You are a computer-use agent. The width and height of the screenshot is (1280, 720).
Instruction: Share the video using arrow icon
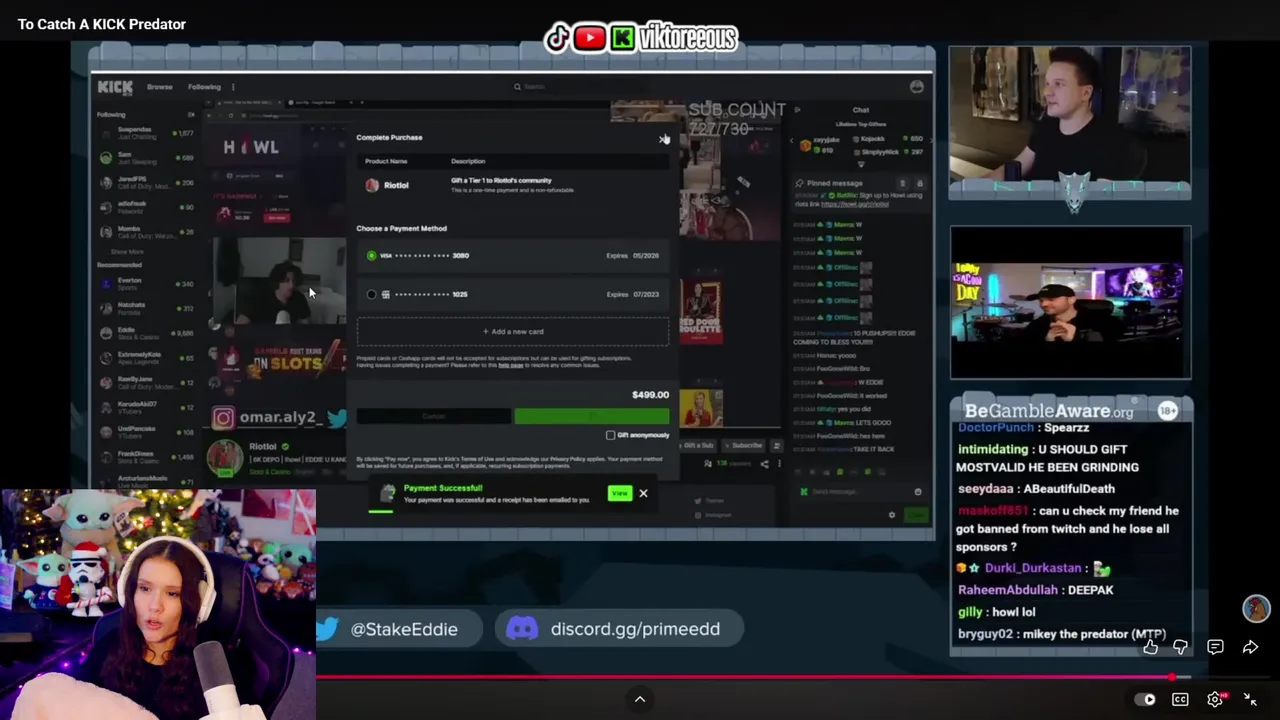[x=1250, y=647]
